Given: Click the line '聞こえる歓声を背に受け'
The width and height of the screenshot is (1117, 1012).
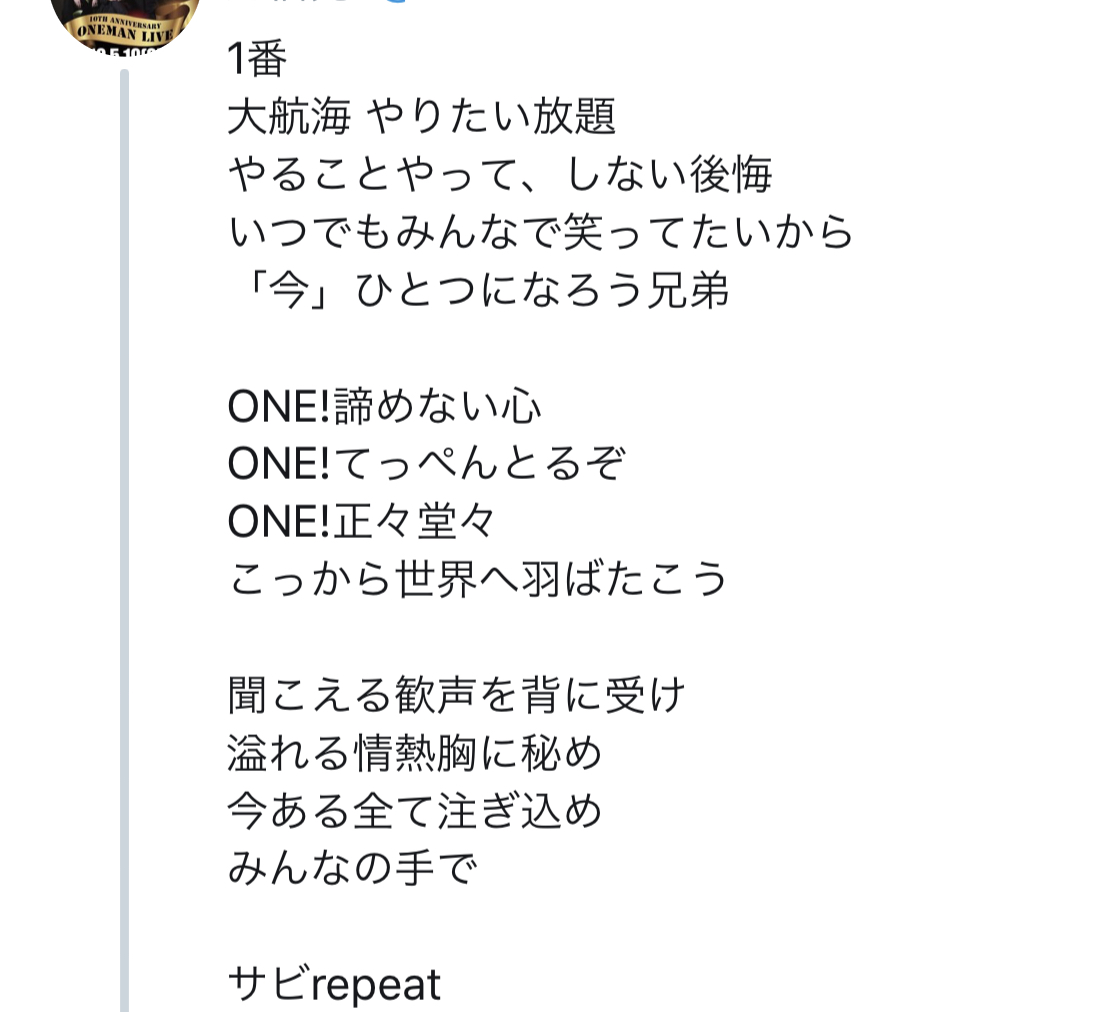Looking at the screenshot, I should pos(457,695).
